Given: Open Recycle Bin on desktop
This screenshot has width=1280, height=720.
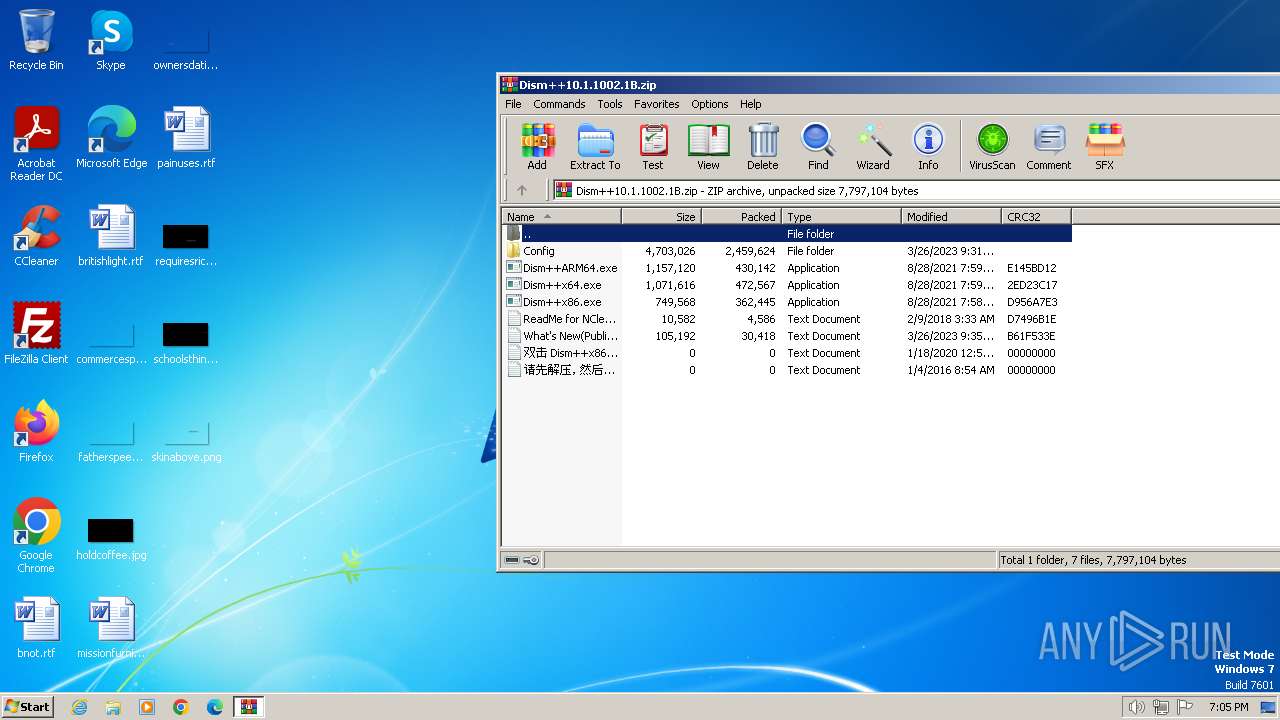Looking at the screenshot, I should pyautogui.click(x=36, y=40).
